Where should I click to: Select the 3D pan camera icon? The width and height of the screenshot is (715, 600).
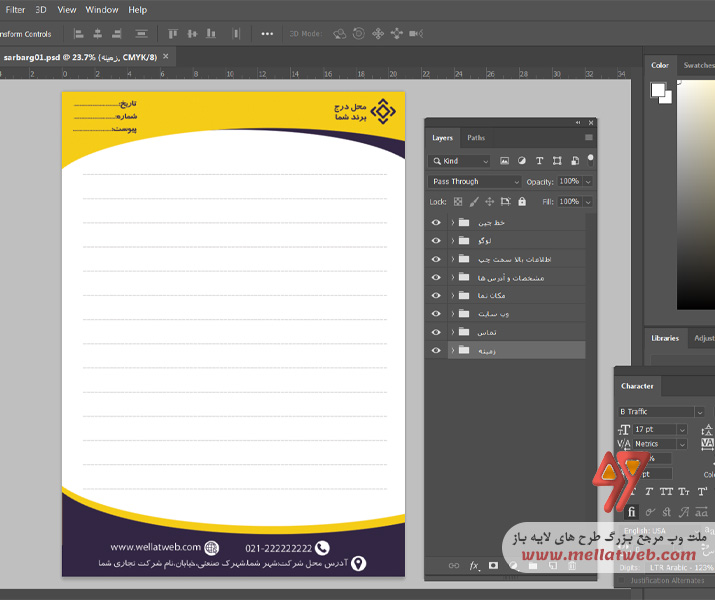[x=378, y=34]
